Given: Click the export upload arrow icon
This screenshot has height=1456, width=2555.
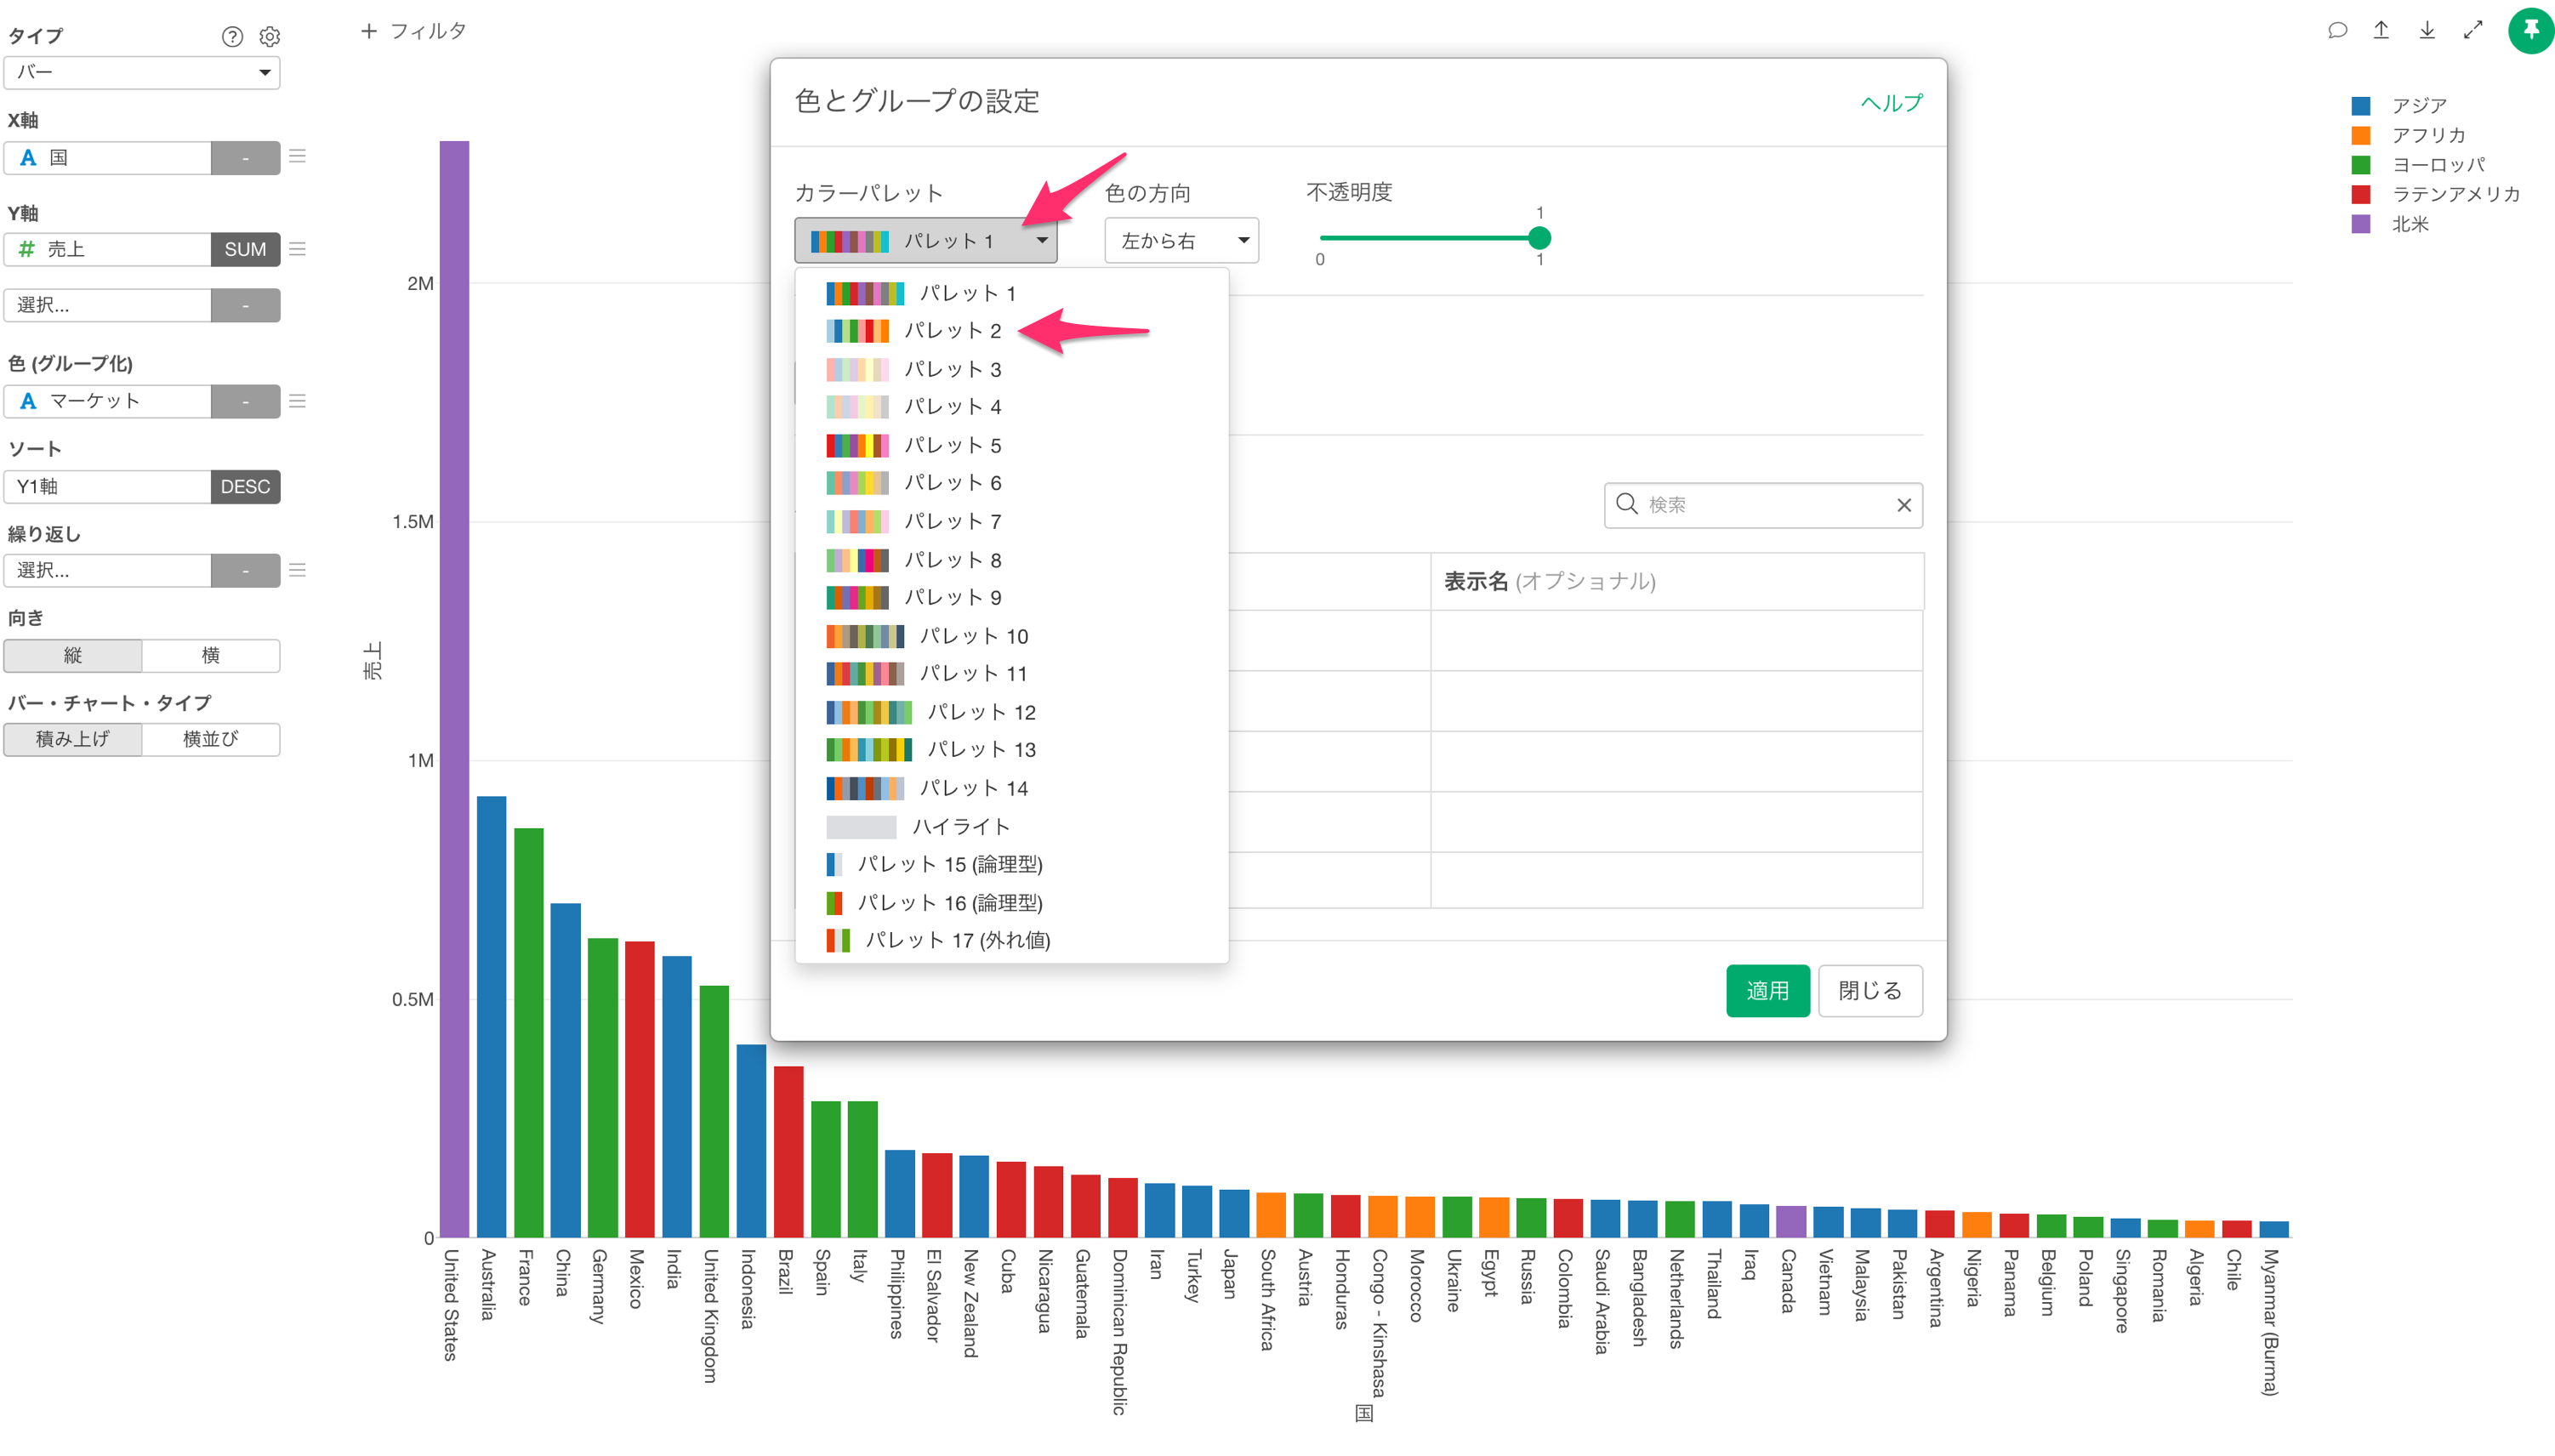Looking at the screenshot, I should pyautogui.click(x=2381, y=31).
